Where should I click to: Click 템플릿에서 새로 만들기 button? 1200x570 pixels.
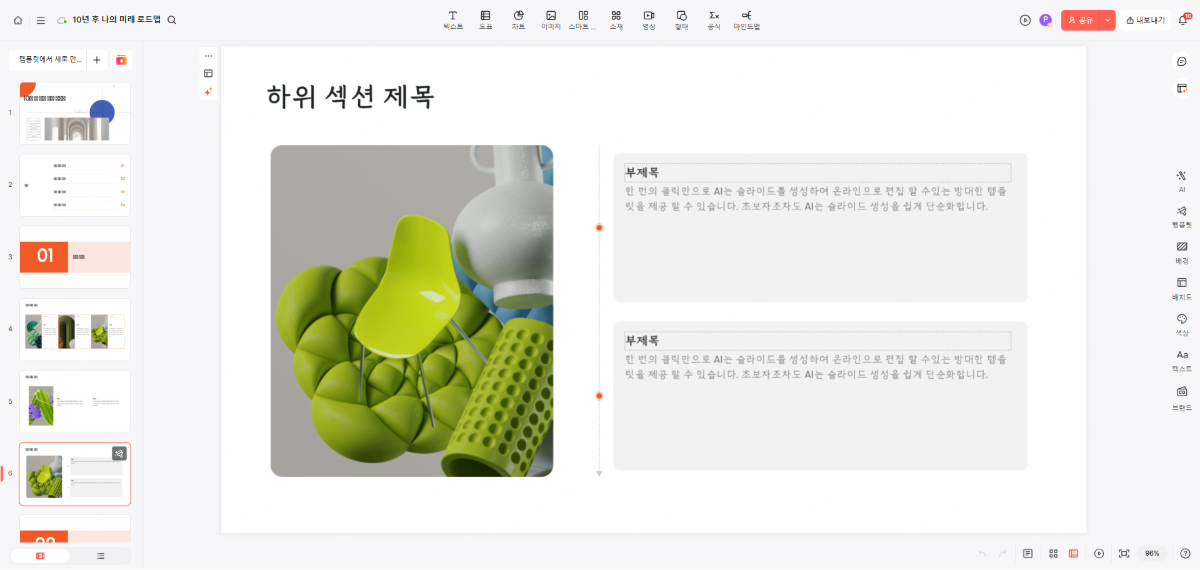[x=50, y=60]
